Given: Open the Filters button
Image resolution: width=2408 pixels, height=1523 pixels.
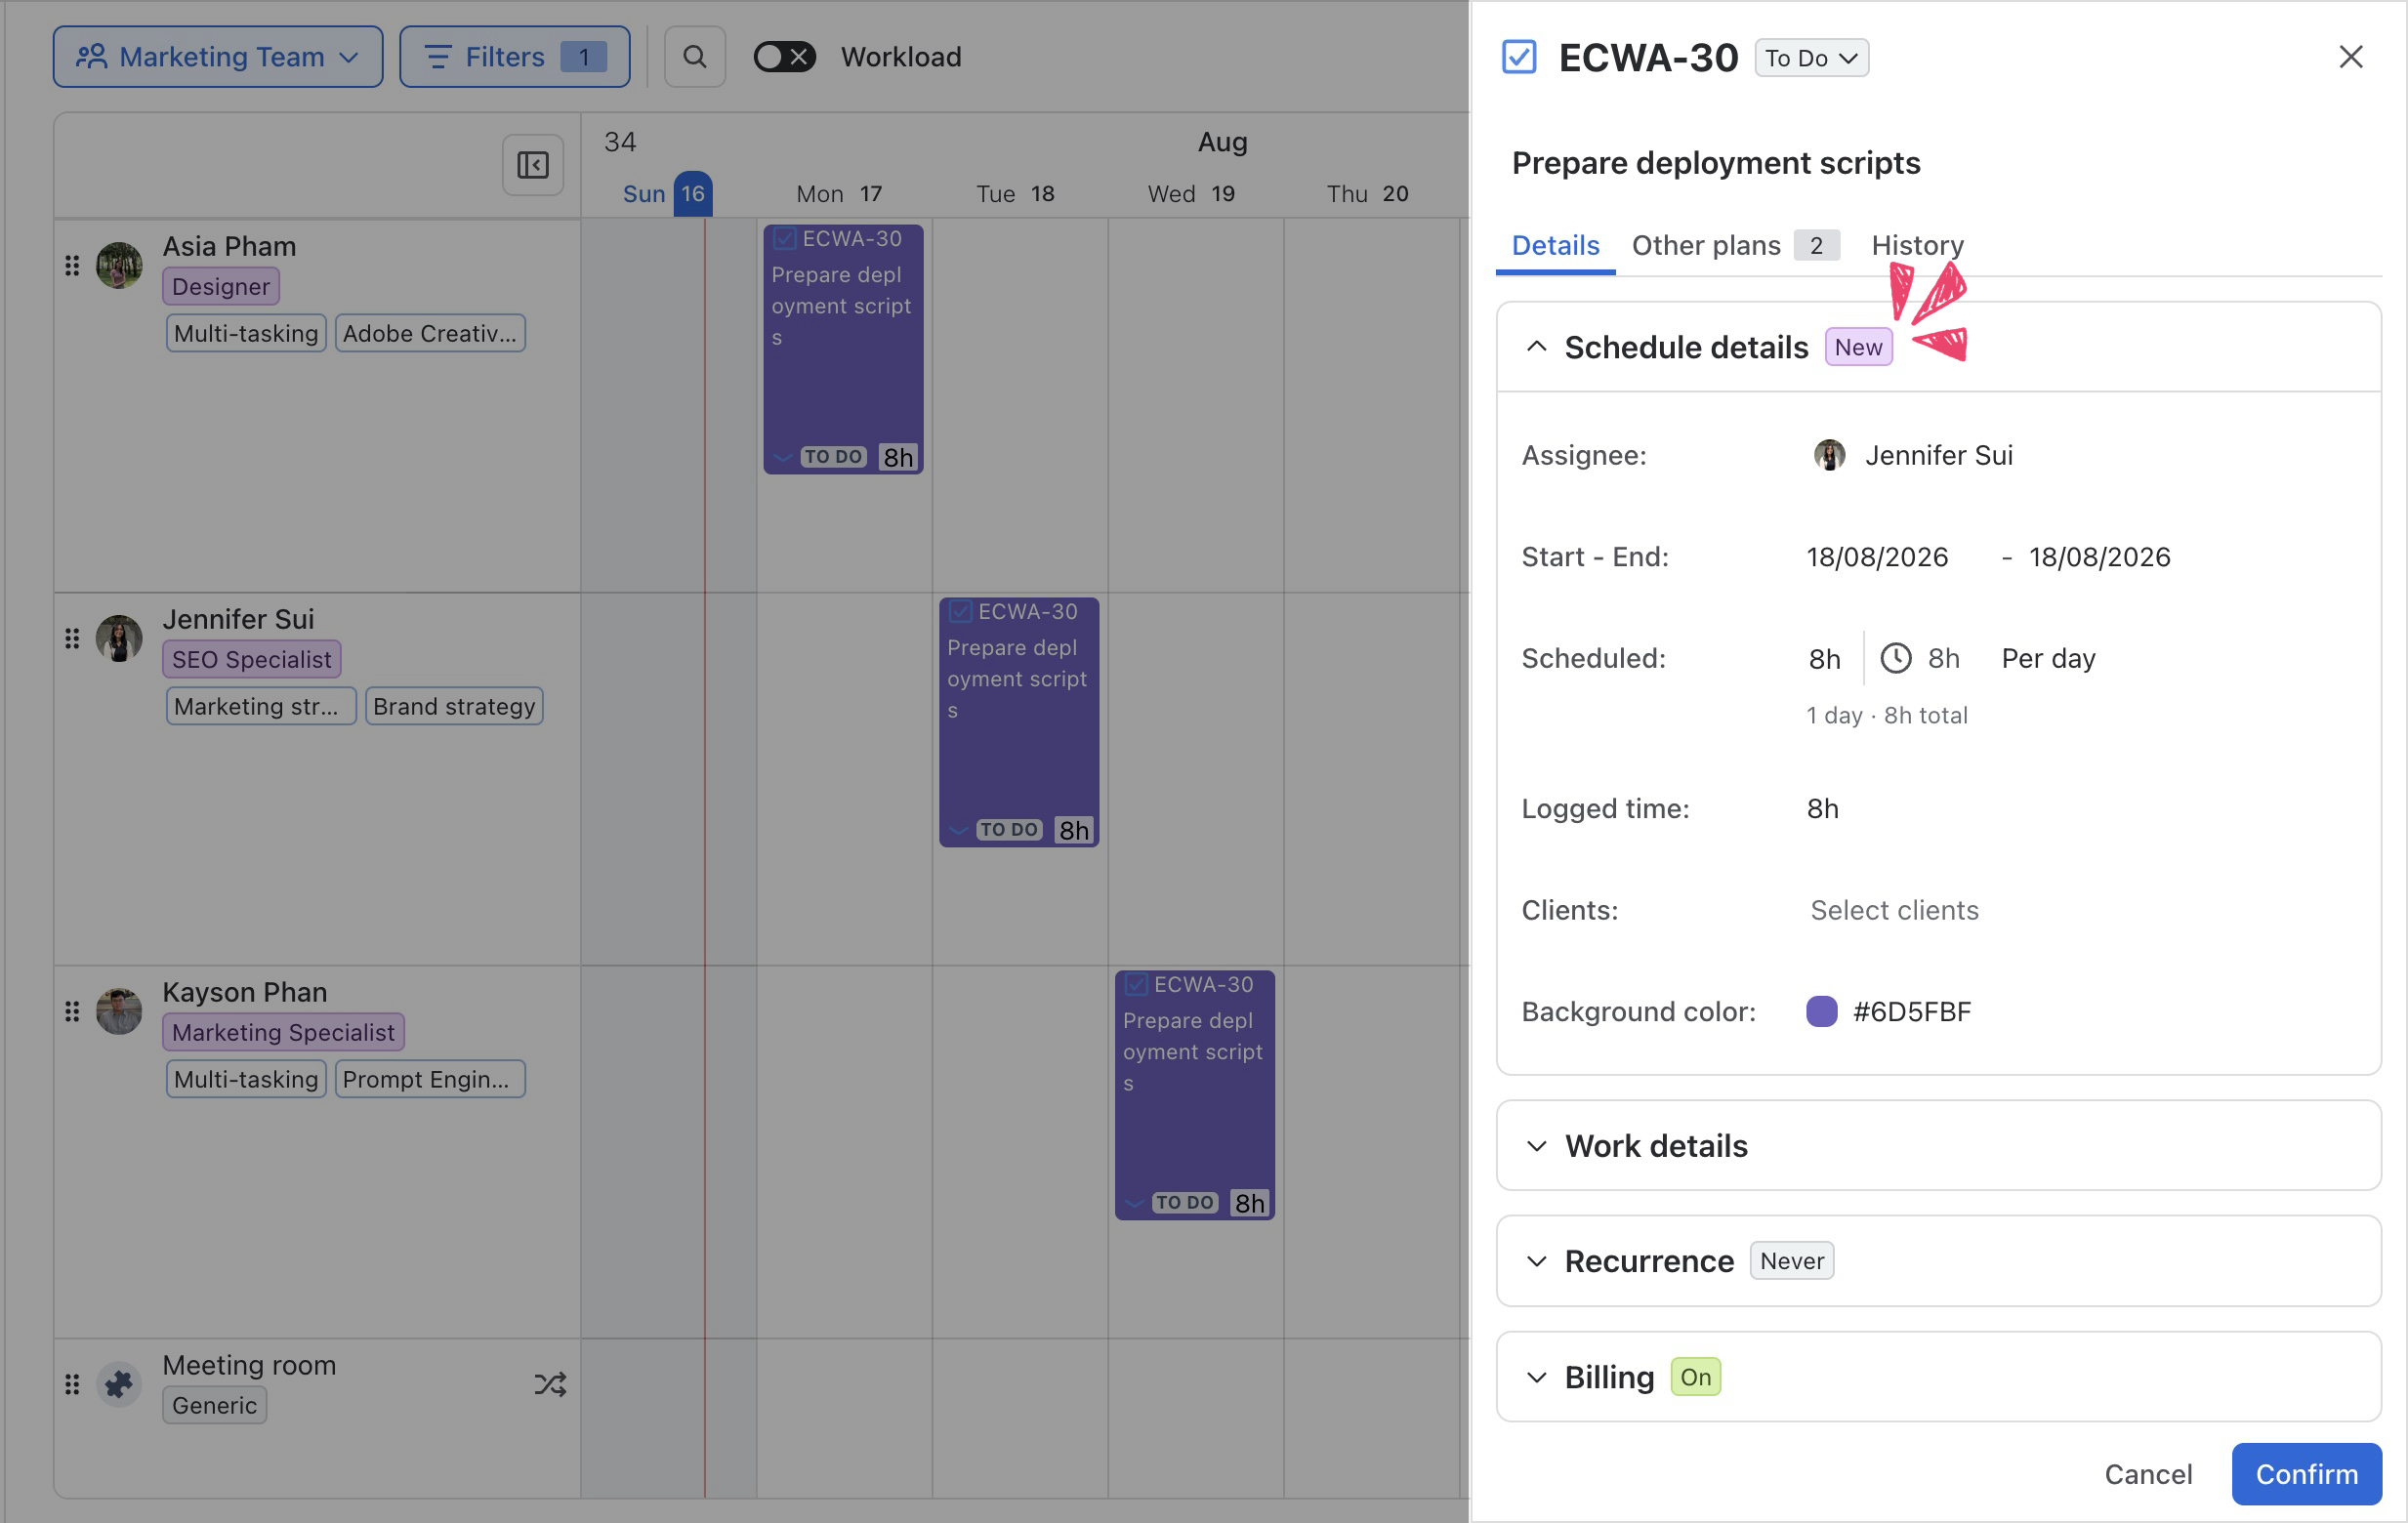Looking at the screenshot, I should 515,57.
